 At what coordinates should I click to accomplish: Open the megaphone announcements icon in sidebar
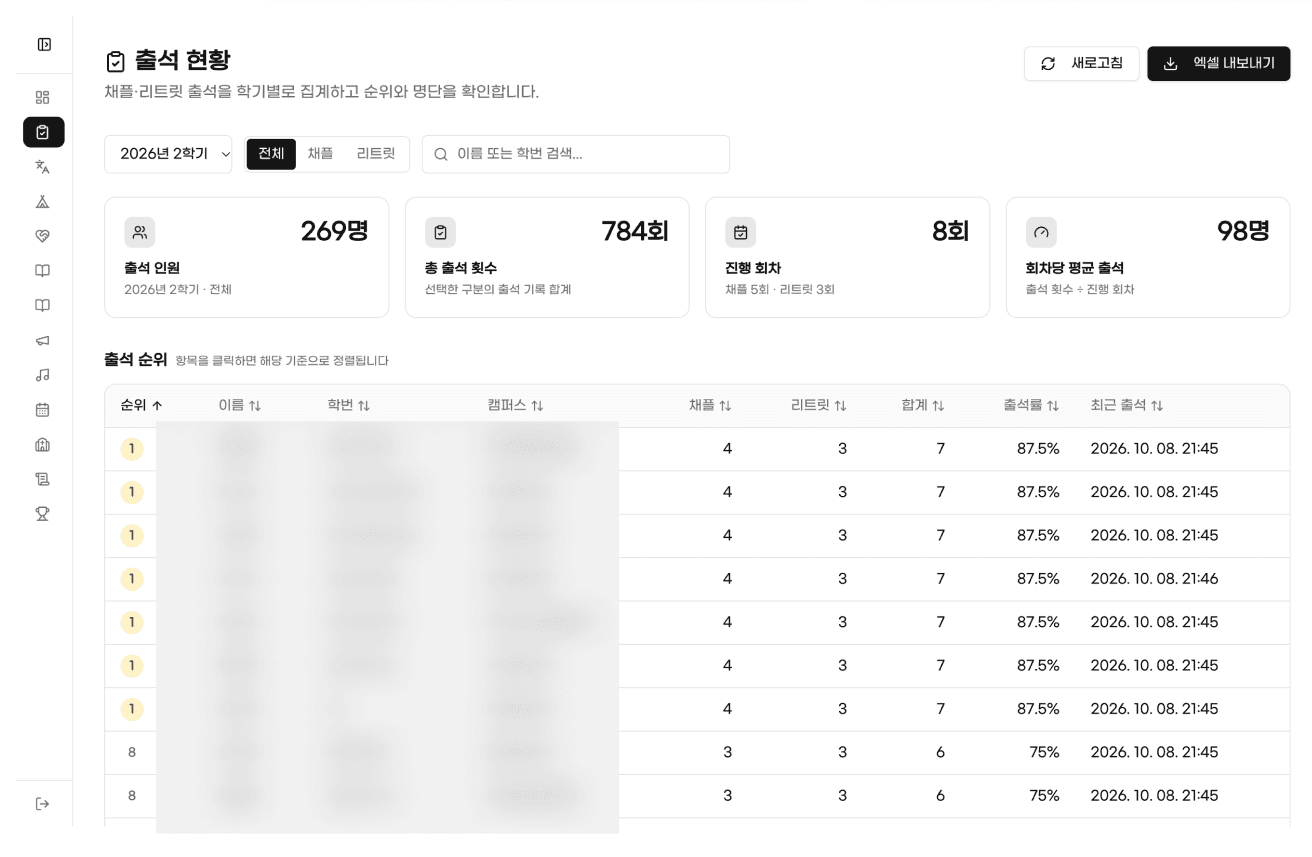[43, 340]
